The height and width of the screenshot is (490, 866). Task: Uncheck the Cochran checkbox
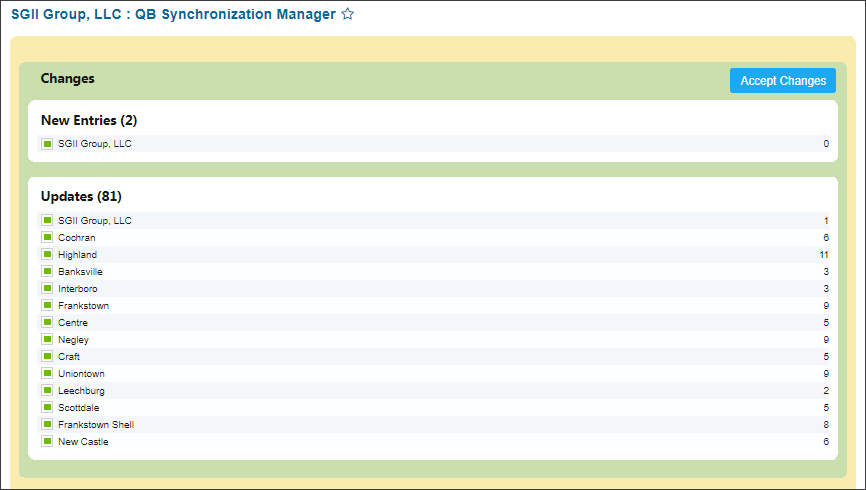click(47, 238)
